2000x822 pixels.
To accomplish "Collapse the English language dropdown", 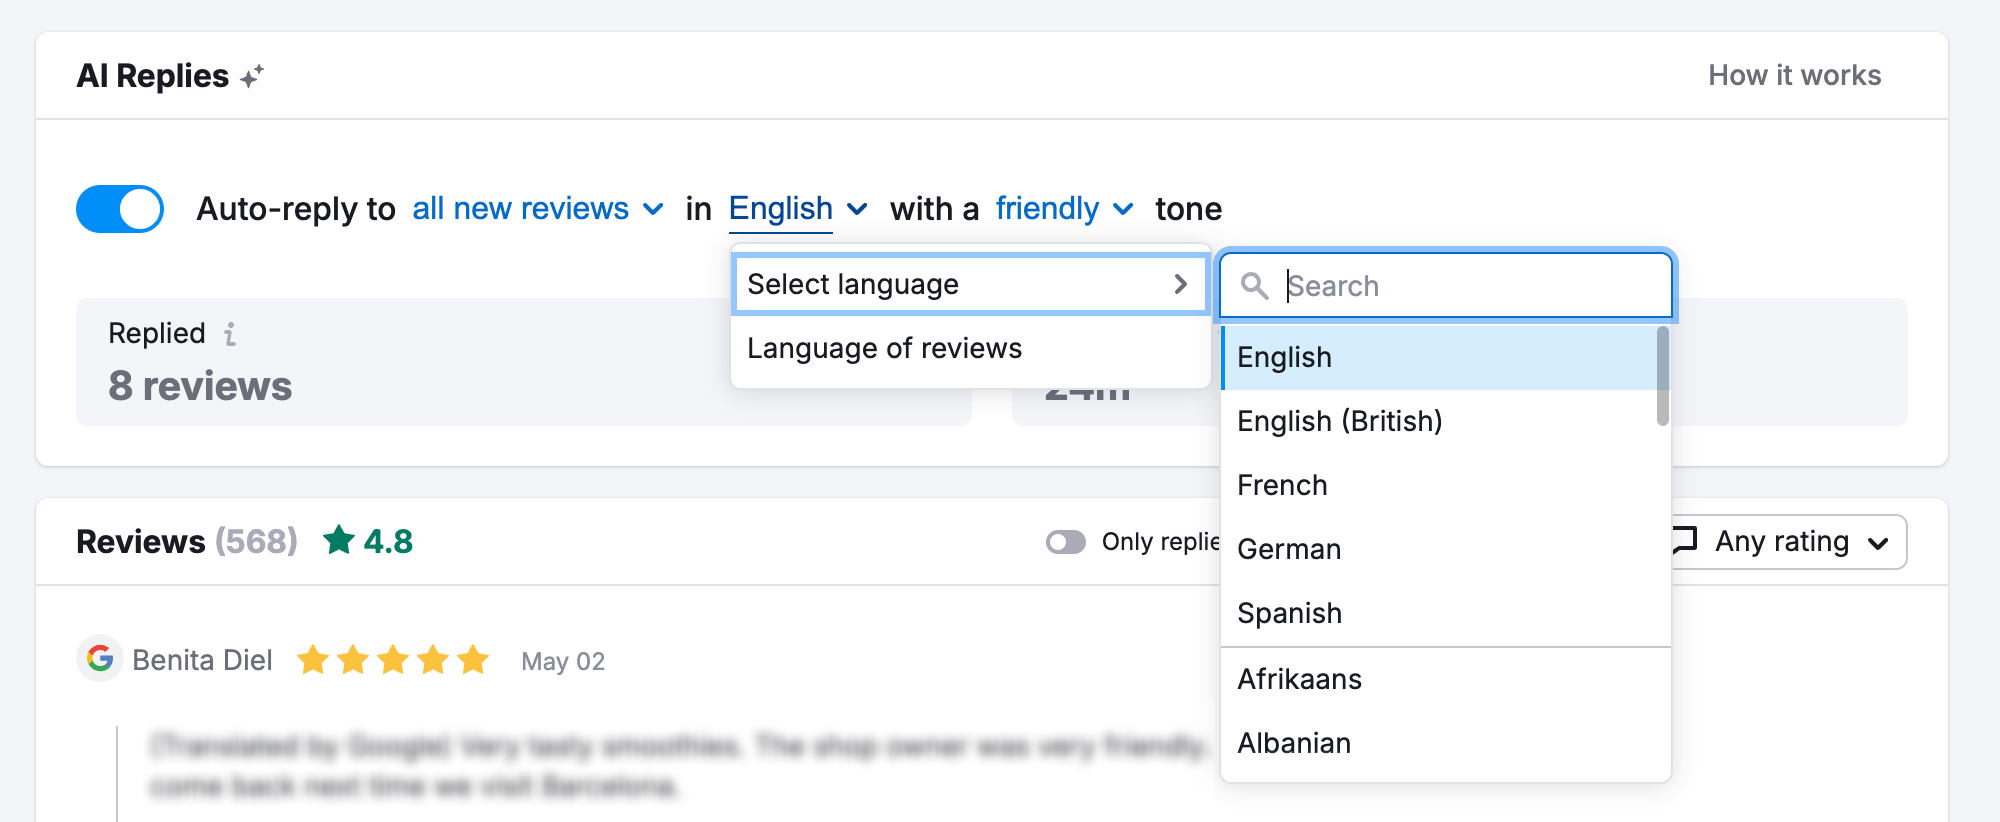I will (798, 209).
